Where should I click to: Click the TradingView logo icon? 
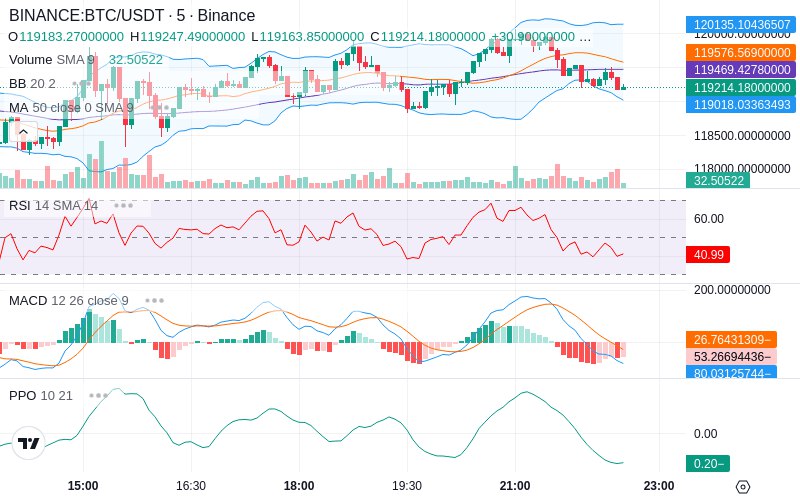[x=29, y=443]
